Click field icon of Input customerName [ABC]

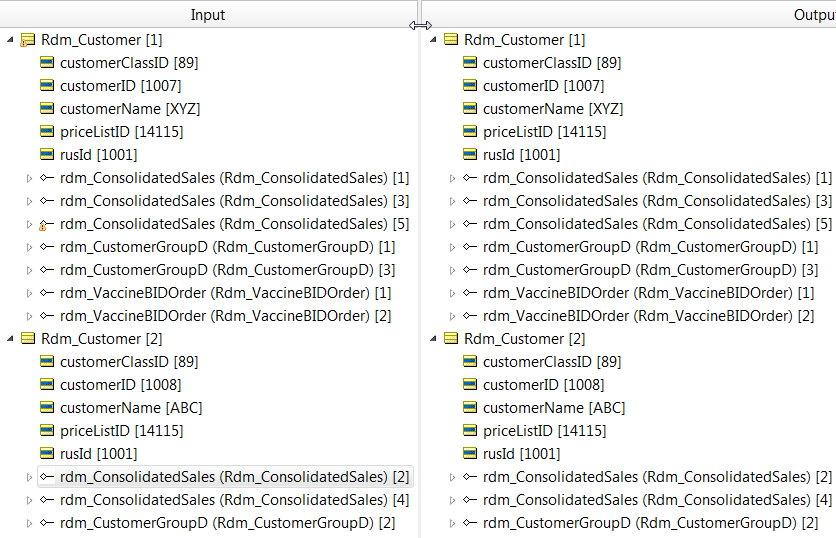point(47,407)
